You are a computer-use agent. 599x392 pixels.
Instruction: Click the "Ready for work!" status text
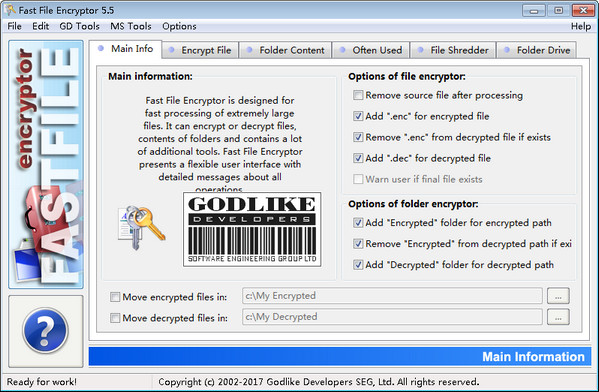pyautogui.click(x=42, y=382)
